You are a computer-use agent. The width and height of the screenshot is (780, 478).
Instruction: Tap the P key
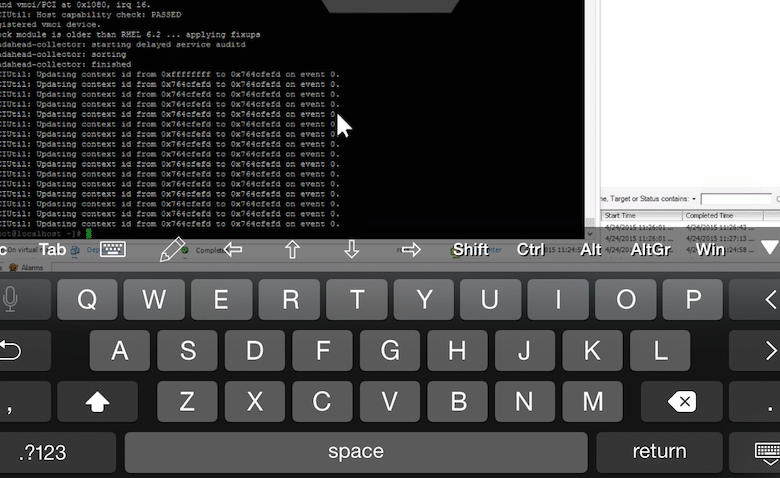[692, 299]
